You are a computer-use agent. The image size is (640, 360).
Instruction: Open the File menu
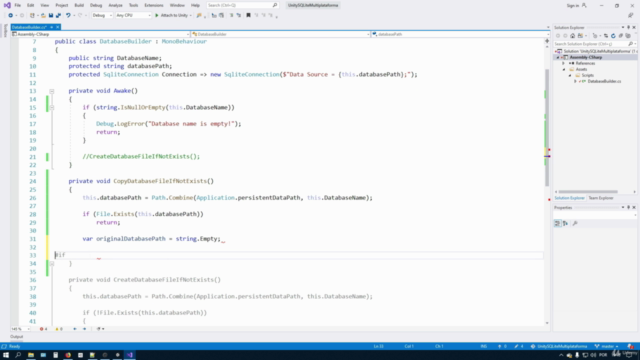tap(18, 5)
